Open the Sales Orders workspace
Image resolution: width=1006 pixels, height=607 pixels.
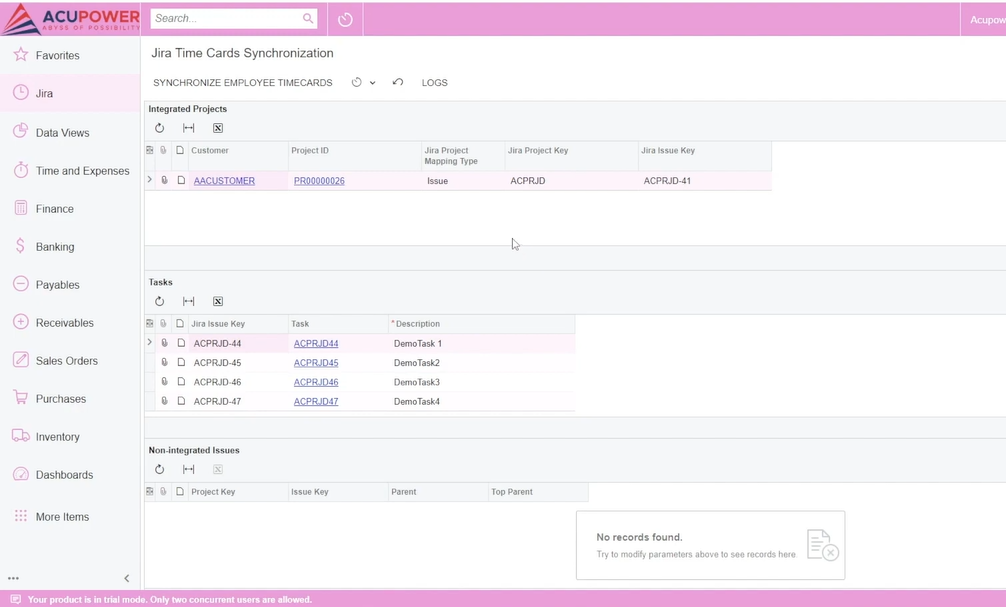(66, 361)
